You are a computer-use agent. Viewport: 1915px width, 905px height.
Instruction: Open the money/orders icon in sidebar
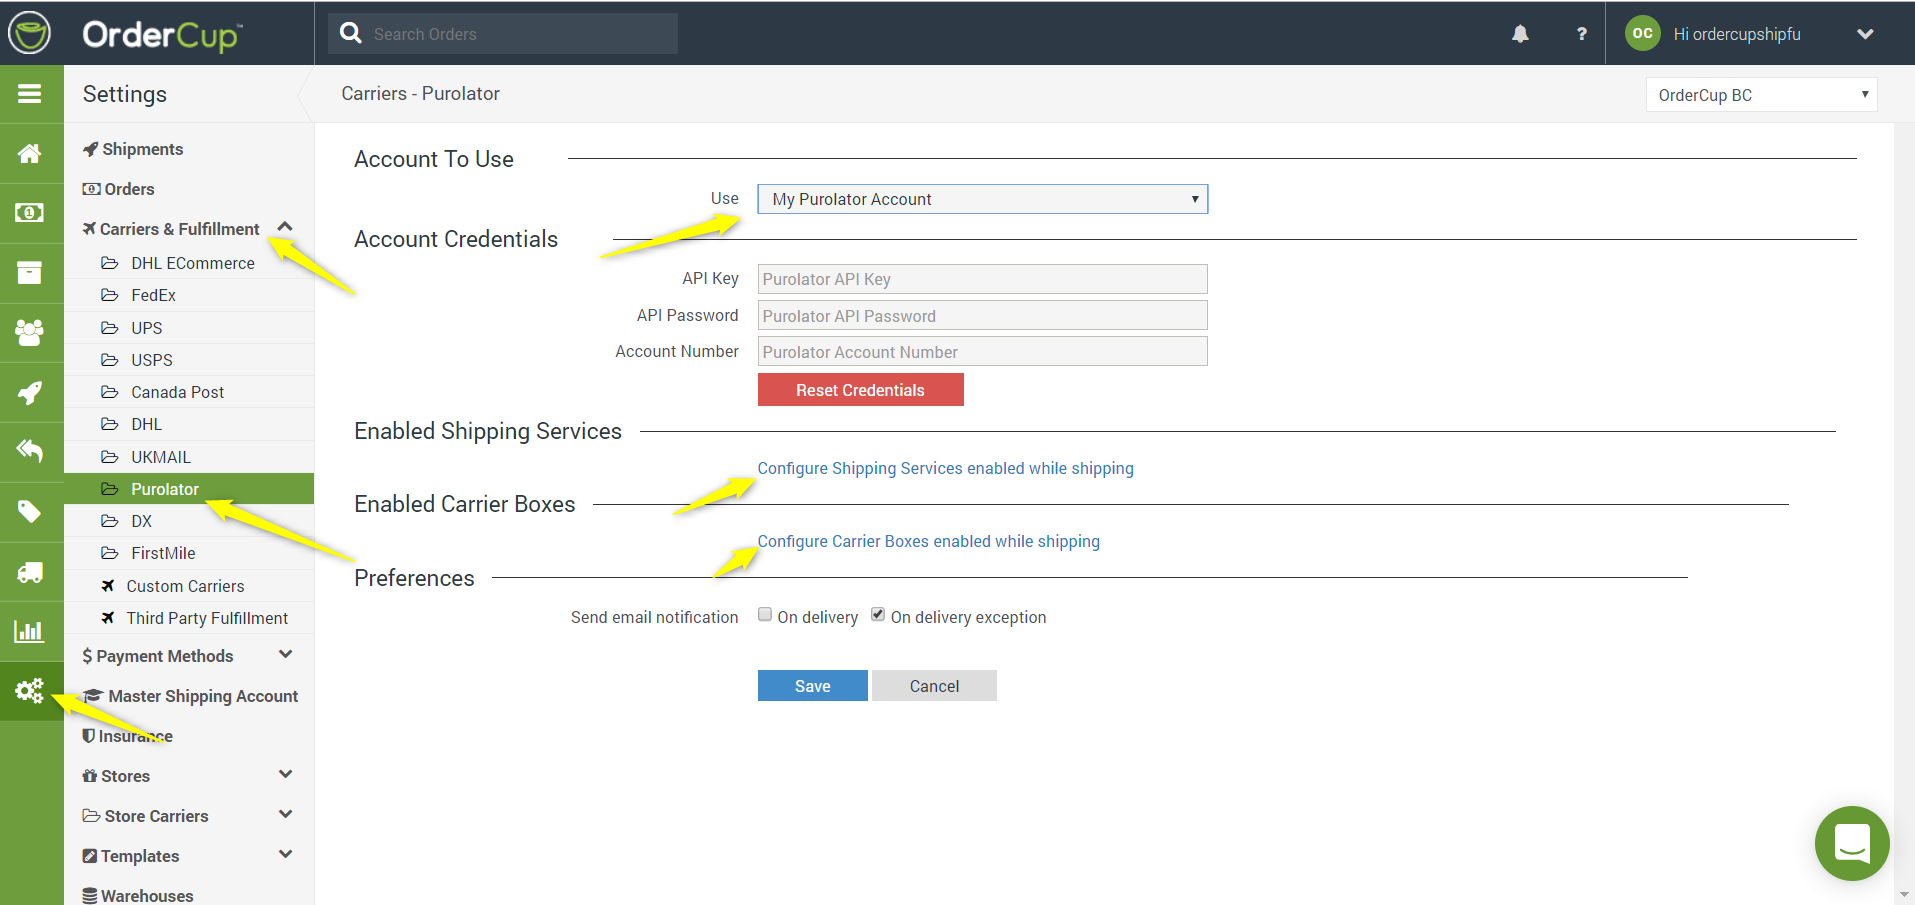pos(30,212)
